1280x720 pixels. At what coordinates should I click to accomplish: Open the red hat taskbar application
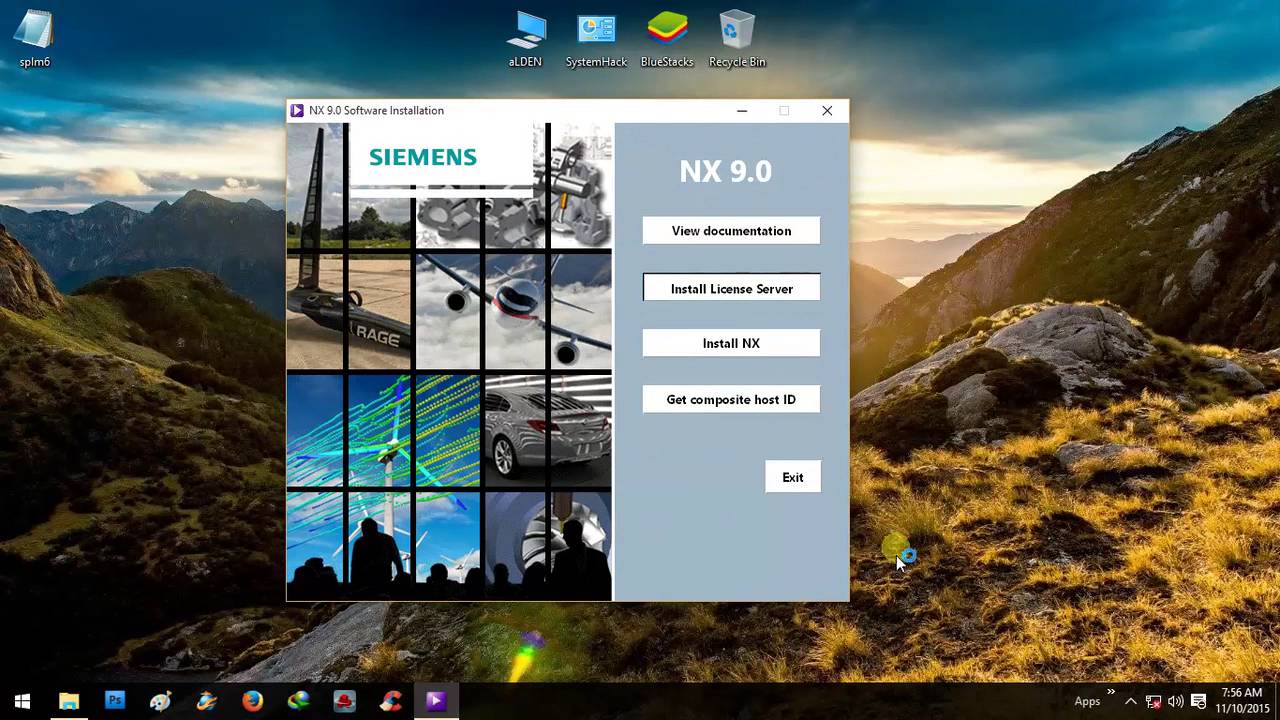pyautogui.click(x=344, y=701)
